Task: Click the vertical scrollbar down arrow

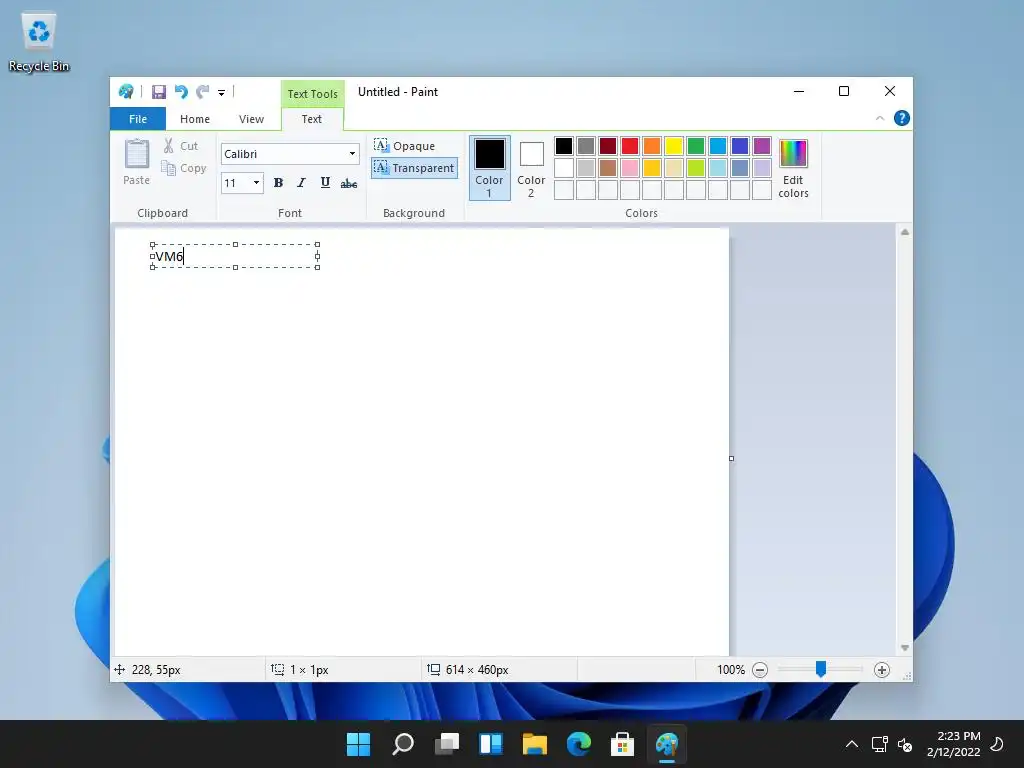Action: tap(904, 648)
